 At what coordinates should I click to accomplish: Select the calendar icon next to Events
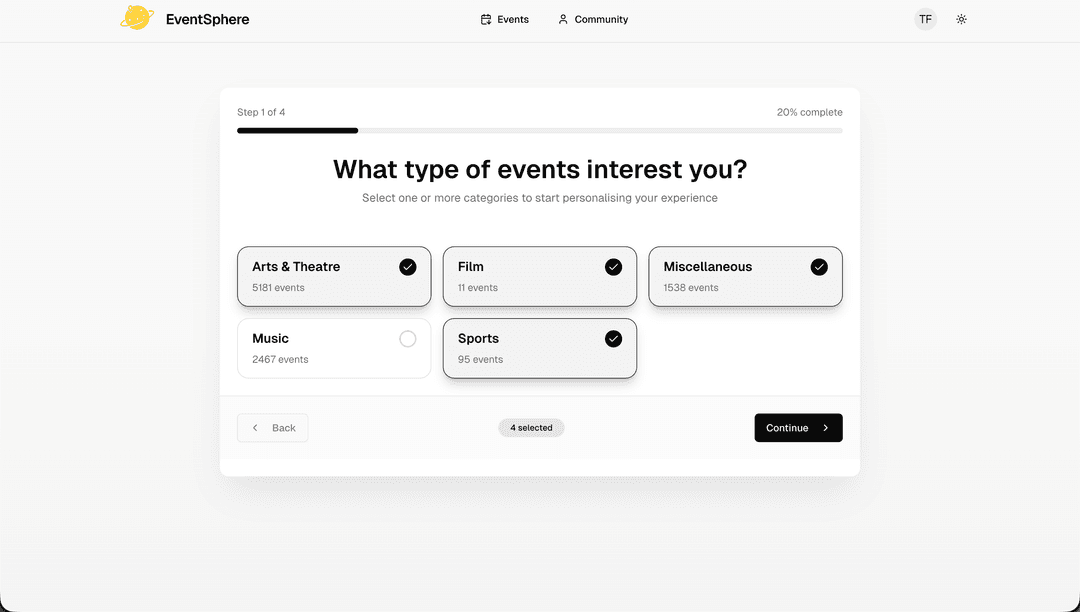[484, 19]
